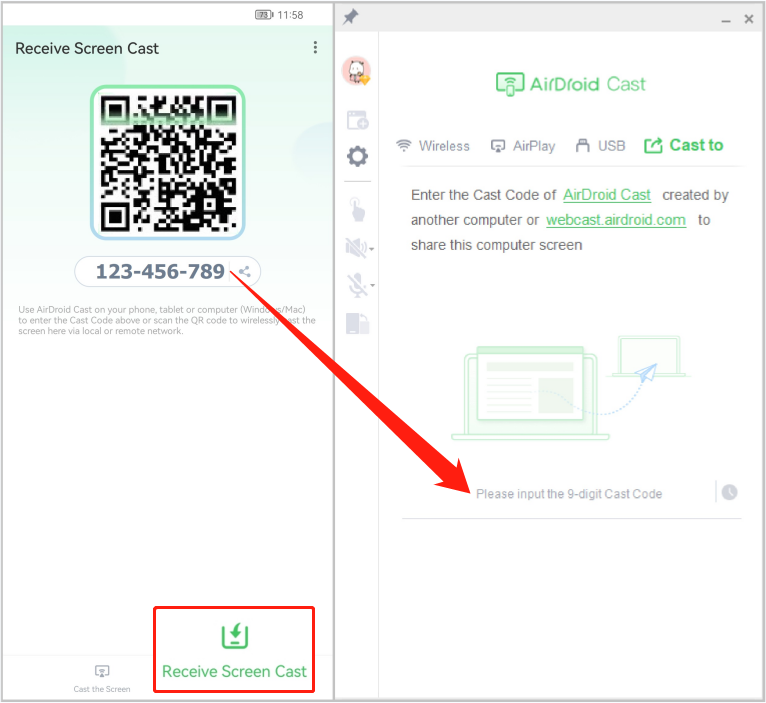Select the USB connection tab

tap(600, 146)
